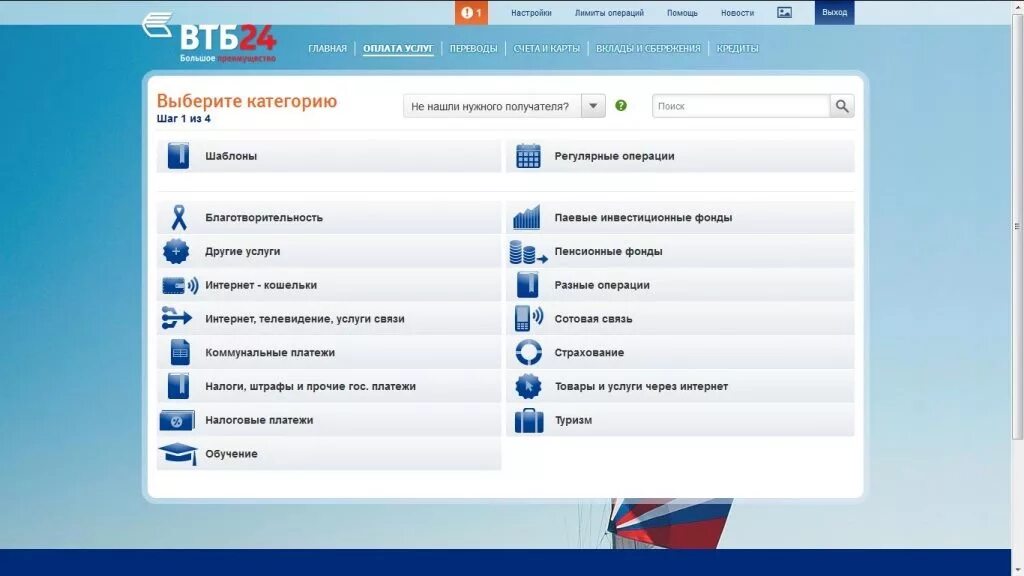Click the Обучение graduation cap icon
The image size is (1024, 576).
coord(176,453)
